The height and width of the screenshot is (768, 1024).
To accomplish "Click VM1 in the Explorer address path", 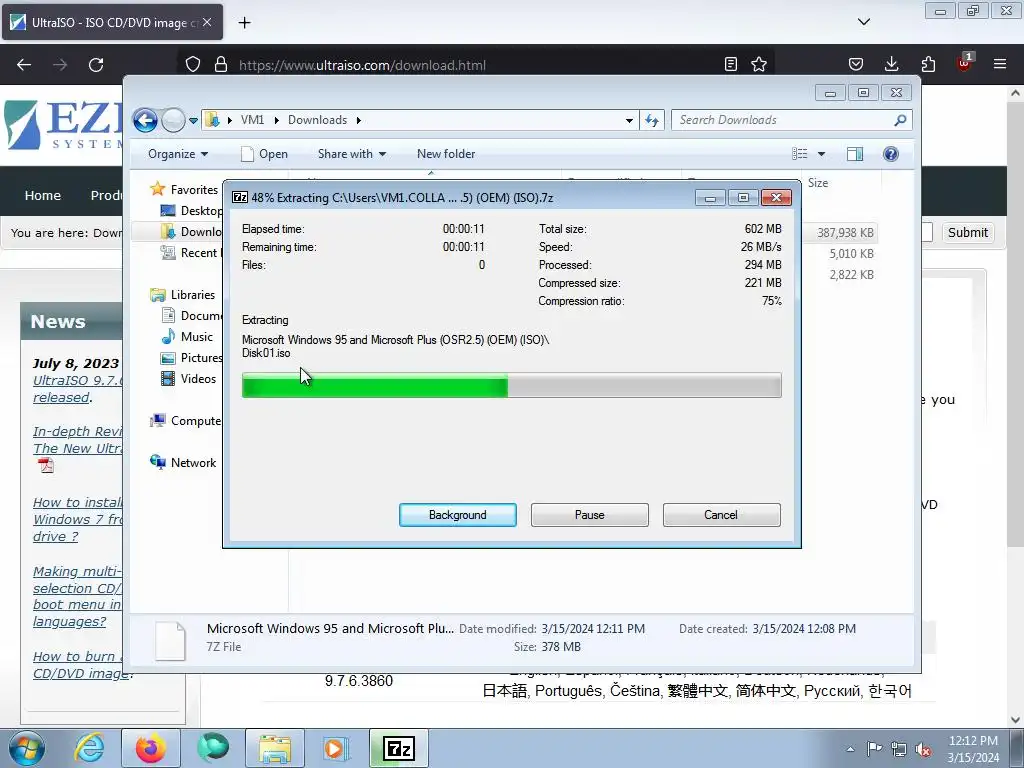I will coord(252,120).
